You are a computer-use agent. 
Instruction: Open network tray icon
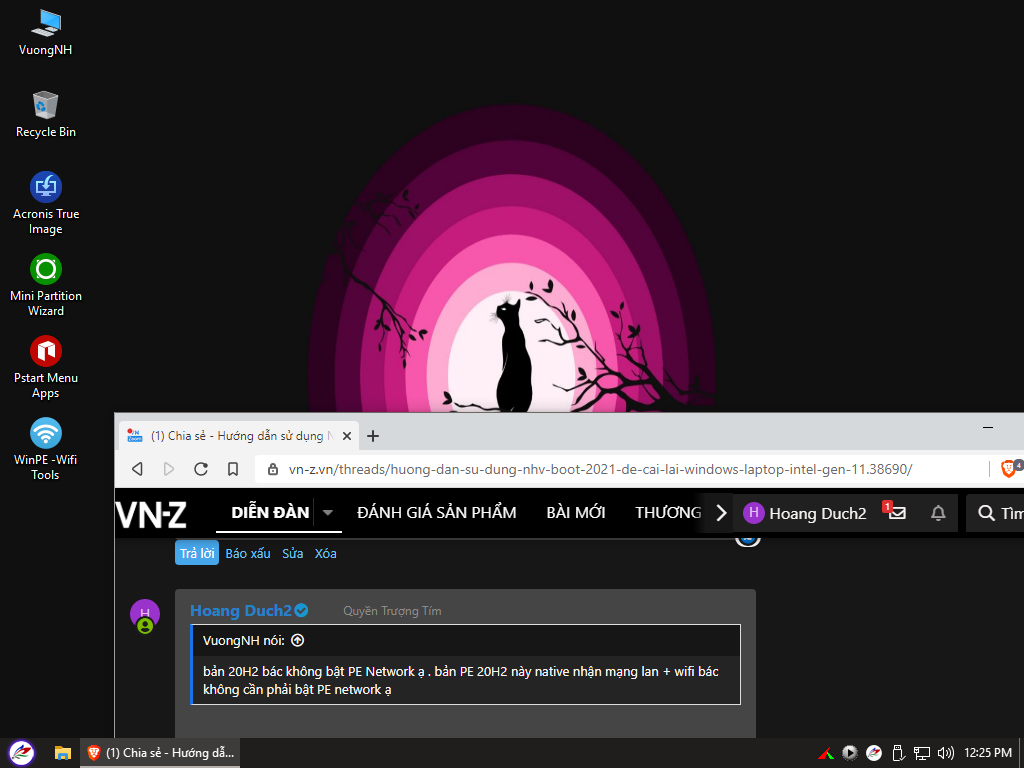(921, 753)
